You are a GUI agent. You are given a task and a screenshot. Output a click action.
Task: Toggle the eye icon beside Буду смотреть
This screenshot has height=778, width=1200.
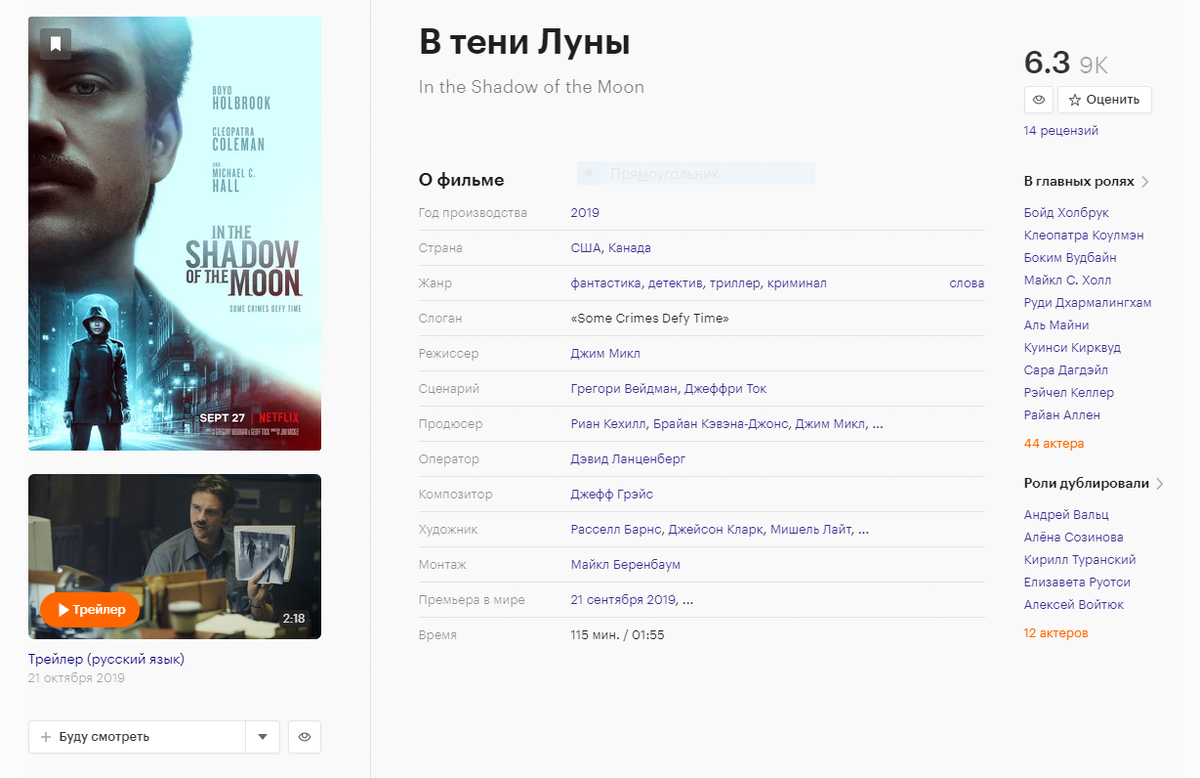pyautogui.click(x=304, y=737)
